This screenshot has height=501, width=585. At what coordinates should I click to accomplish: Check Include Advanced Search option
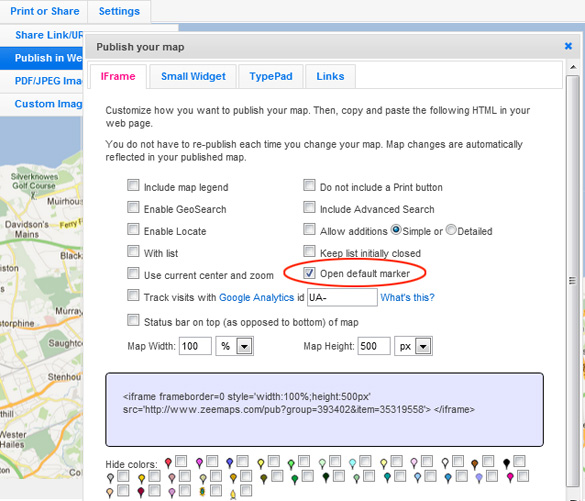pyautogui.click(x=309, y=207)
